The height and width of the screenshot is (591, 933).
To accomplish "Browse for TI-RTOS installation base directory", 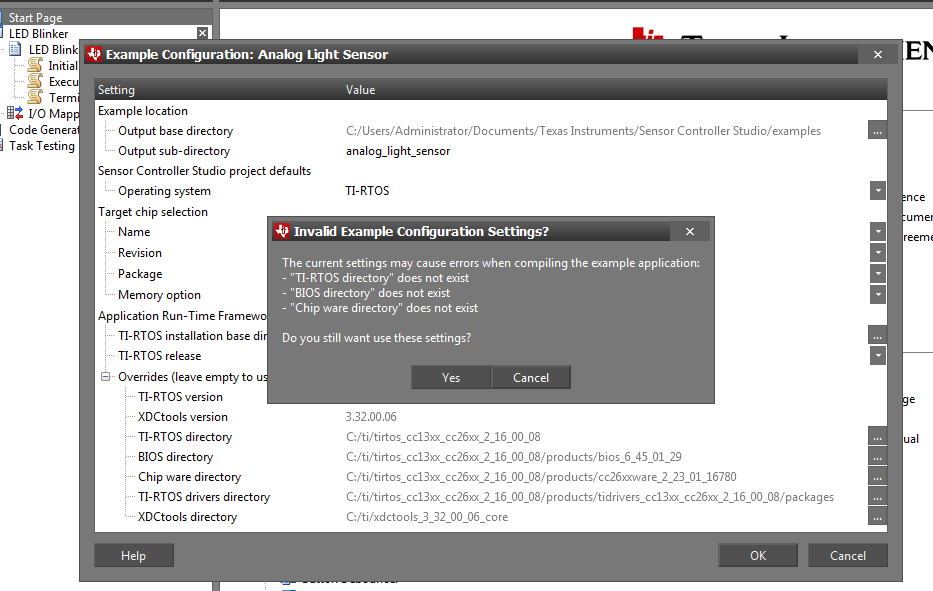I will pyautogui.click(x=877, y=335).
